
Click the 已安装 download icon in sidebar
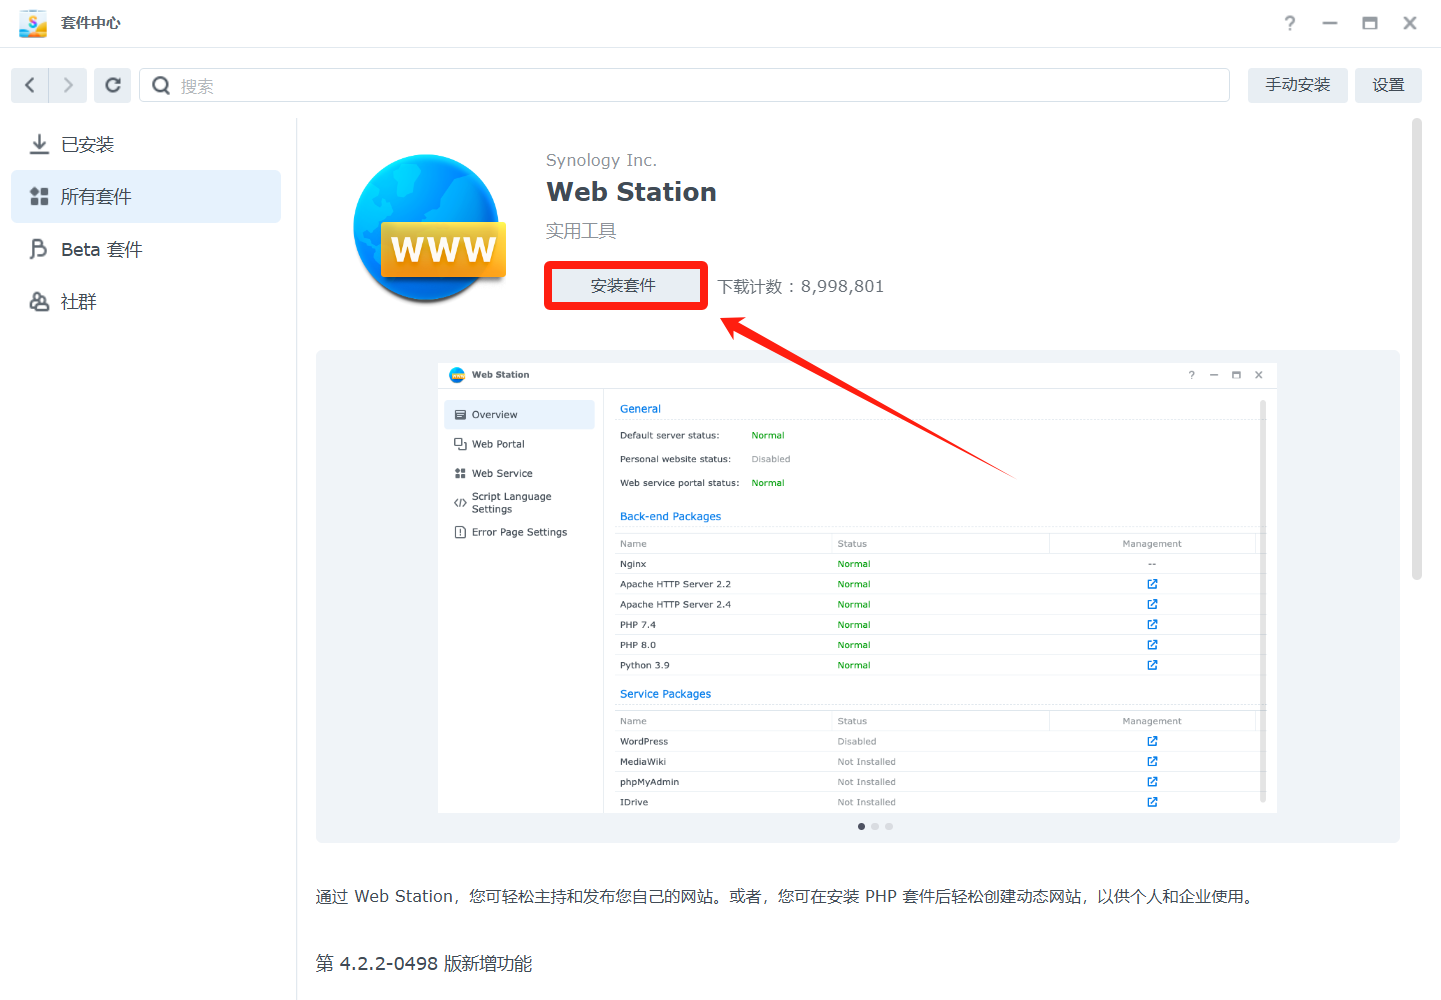click(39, 144)
